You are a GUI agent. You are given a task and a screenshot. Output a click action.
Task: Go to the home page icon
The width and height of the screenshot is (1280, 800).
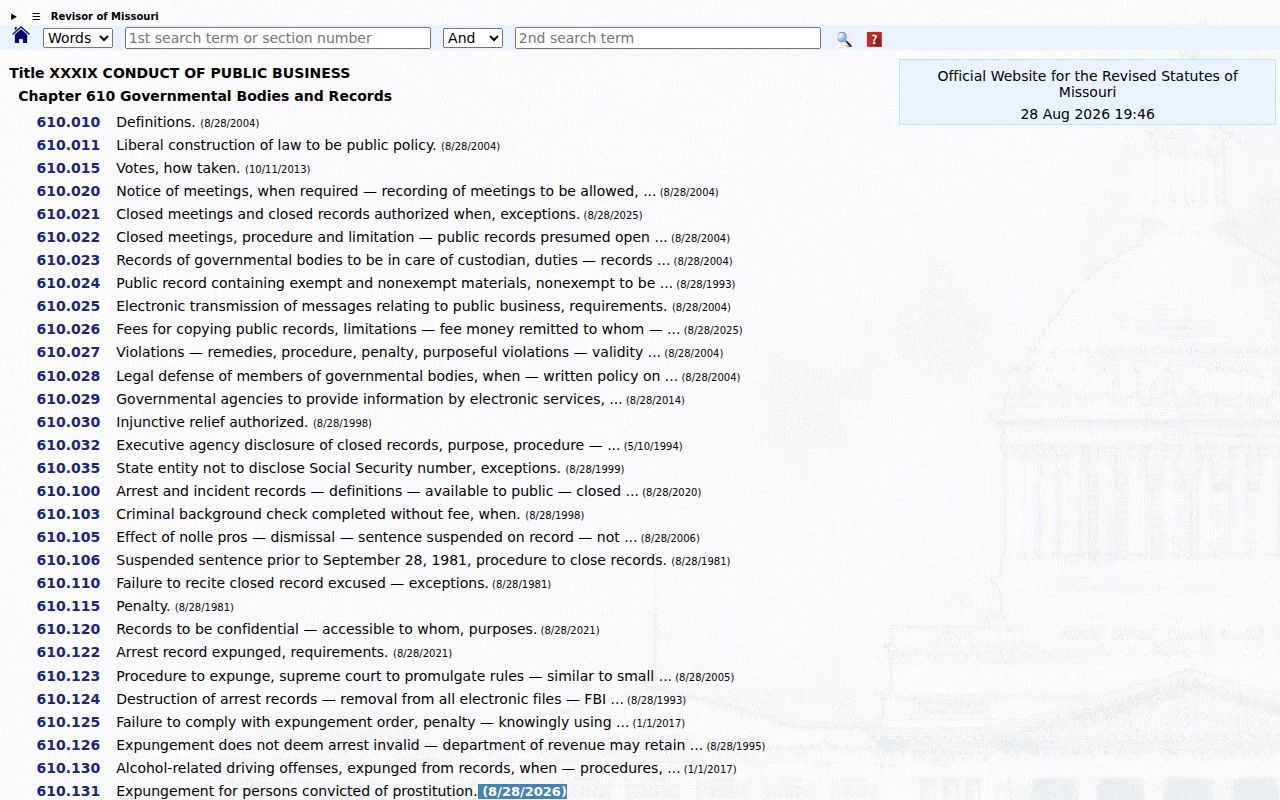(x=21, y=36)
